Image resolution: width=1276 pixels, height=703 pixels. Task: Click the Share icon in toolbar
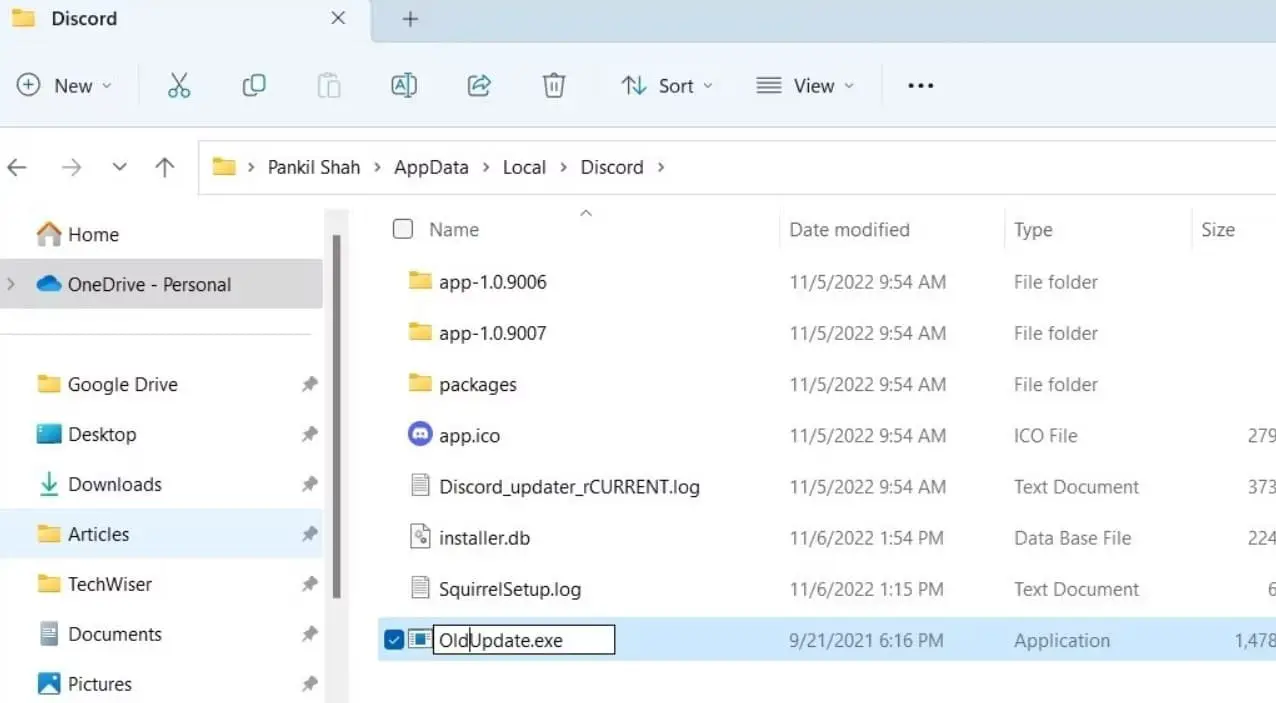pos(479,86)
